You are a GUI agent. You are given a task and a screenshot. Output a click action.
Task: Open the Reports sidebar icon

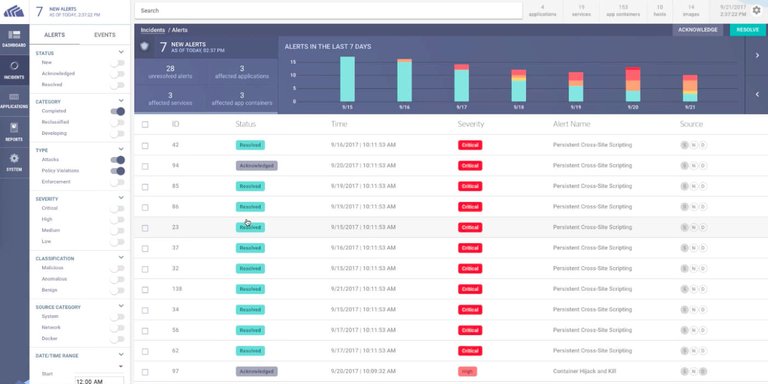click(14, 132)
